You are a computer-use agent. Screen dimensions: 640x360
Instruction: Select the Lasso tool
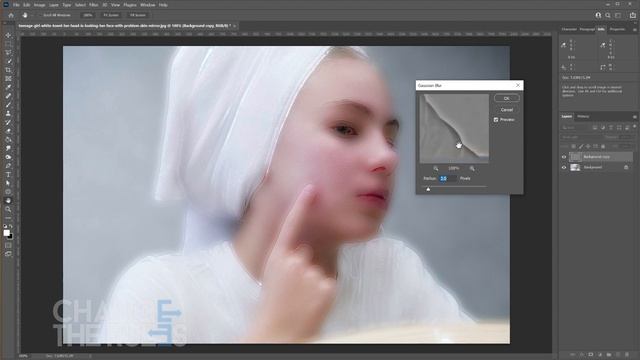[x=8, y=53]
